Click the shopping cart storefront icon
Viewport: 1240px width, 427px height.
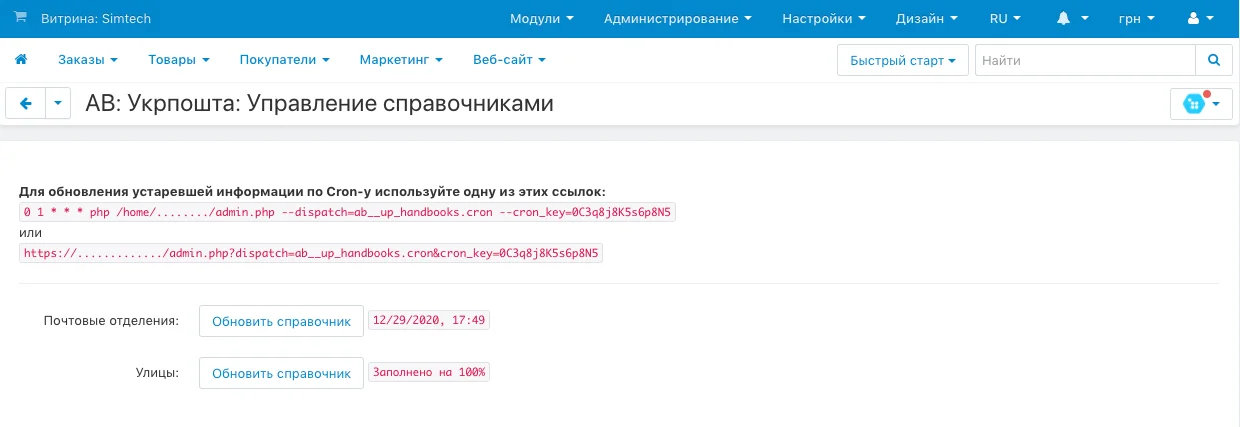coord(20,18)
